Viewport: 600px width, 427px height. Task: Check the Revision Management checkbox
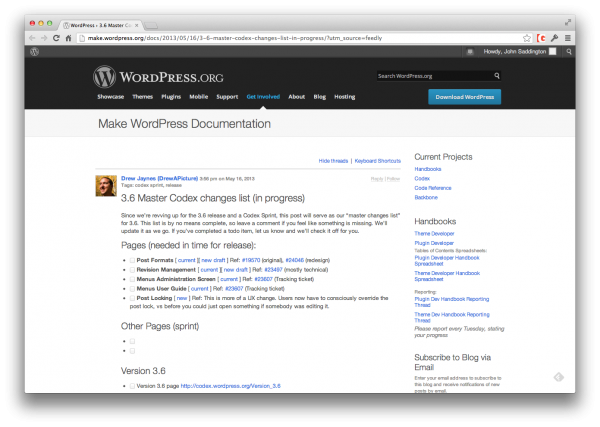[132, 270]
